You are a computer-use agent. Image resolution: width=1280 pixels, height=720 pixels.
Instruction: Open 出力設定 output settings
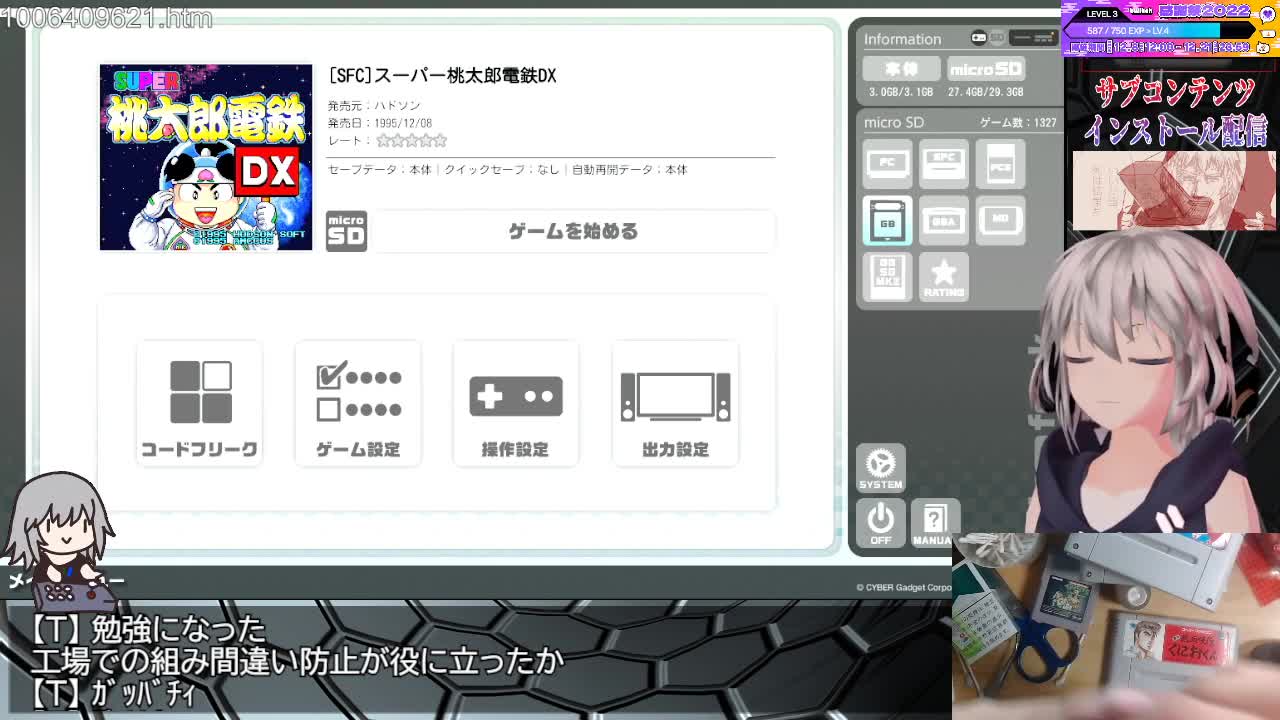[675, 404]
